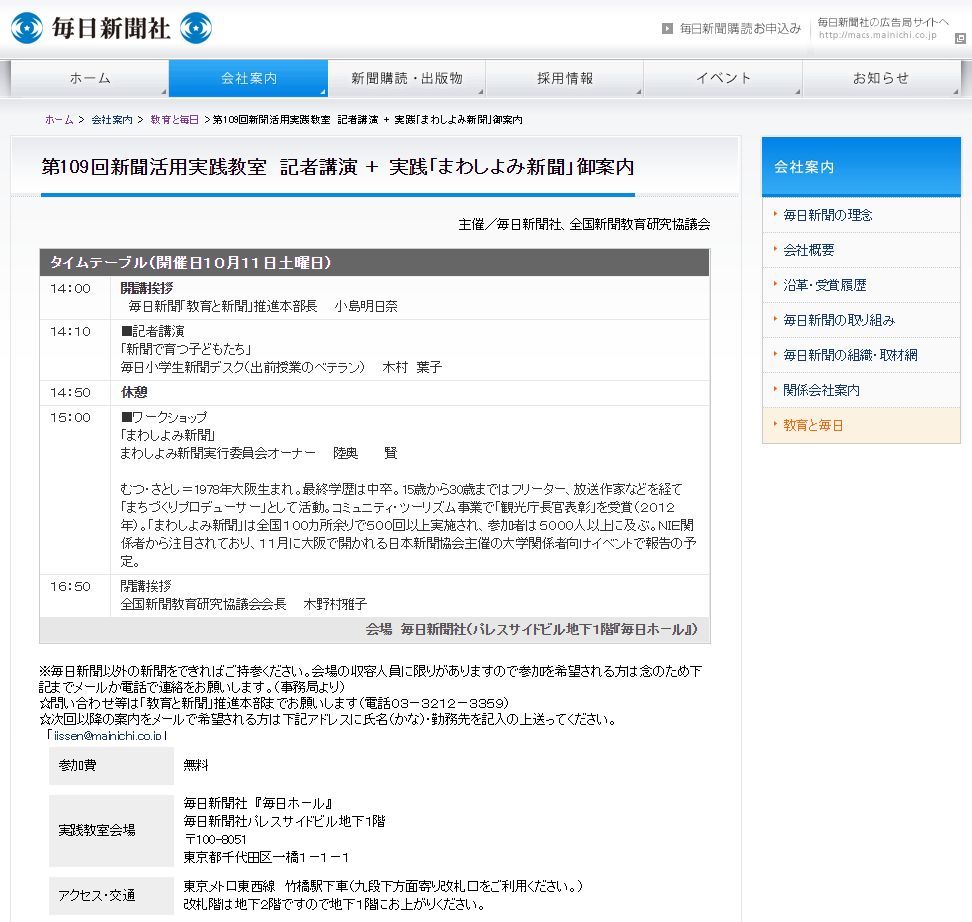Viewport: 972px width, 922px height.
Task: Open 会社概要 in the sidebar menu
Action: pyautogui.click(x=808, y=250)
